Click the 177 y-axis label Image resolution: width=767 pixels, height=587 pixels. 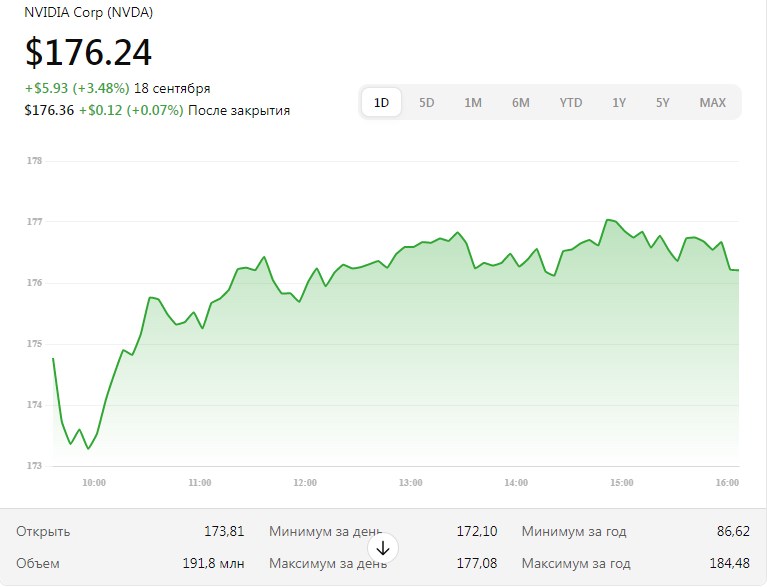coord(34,222)
